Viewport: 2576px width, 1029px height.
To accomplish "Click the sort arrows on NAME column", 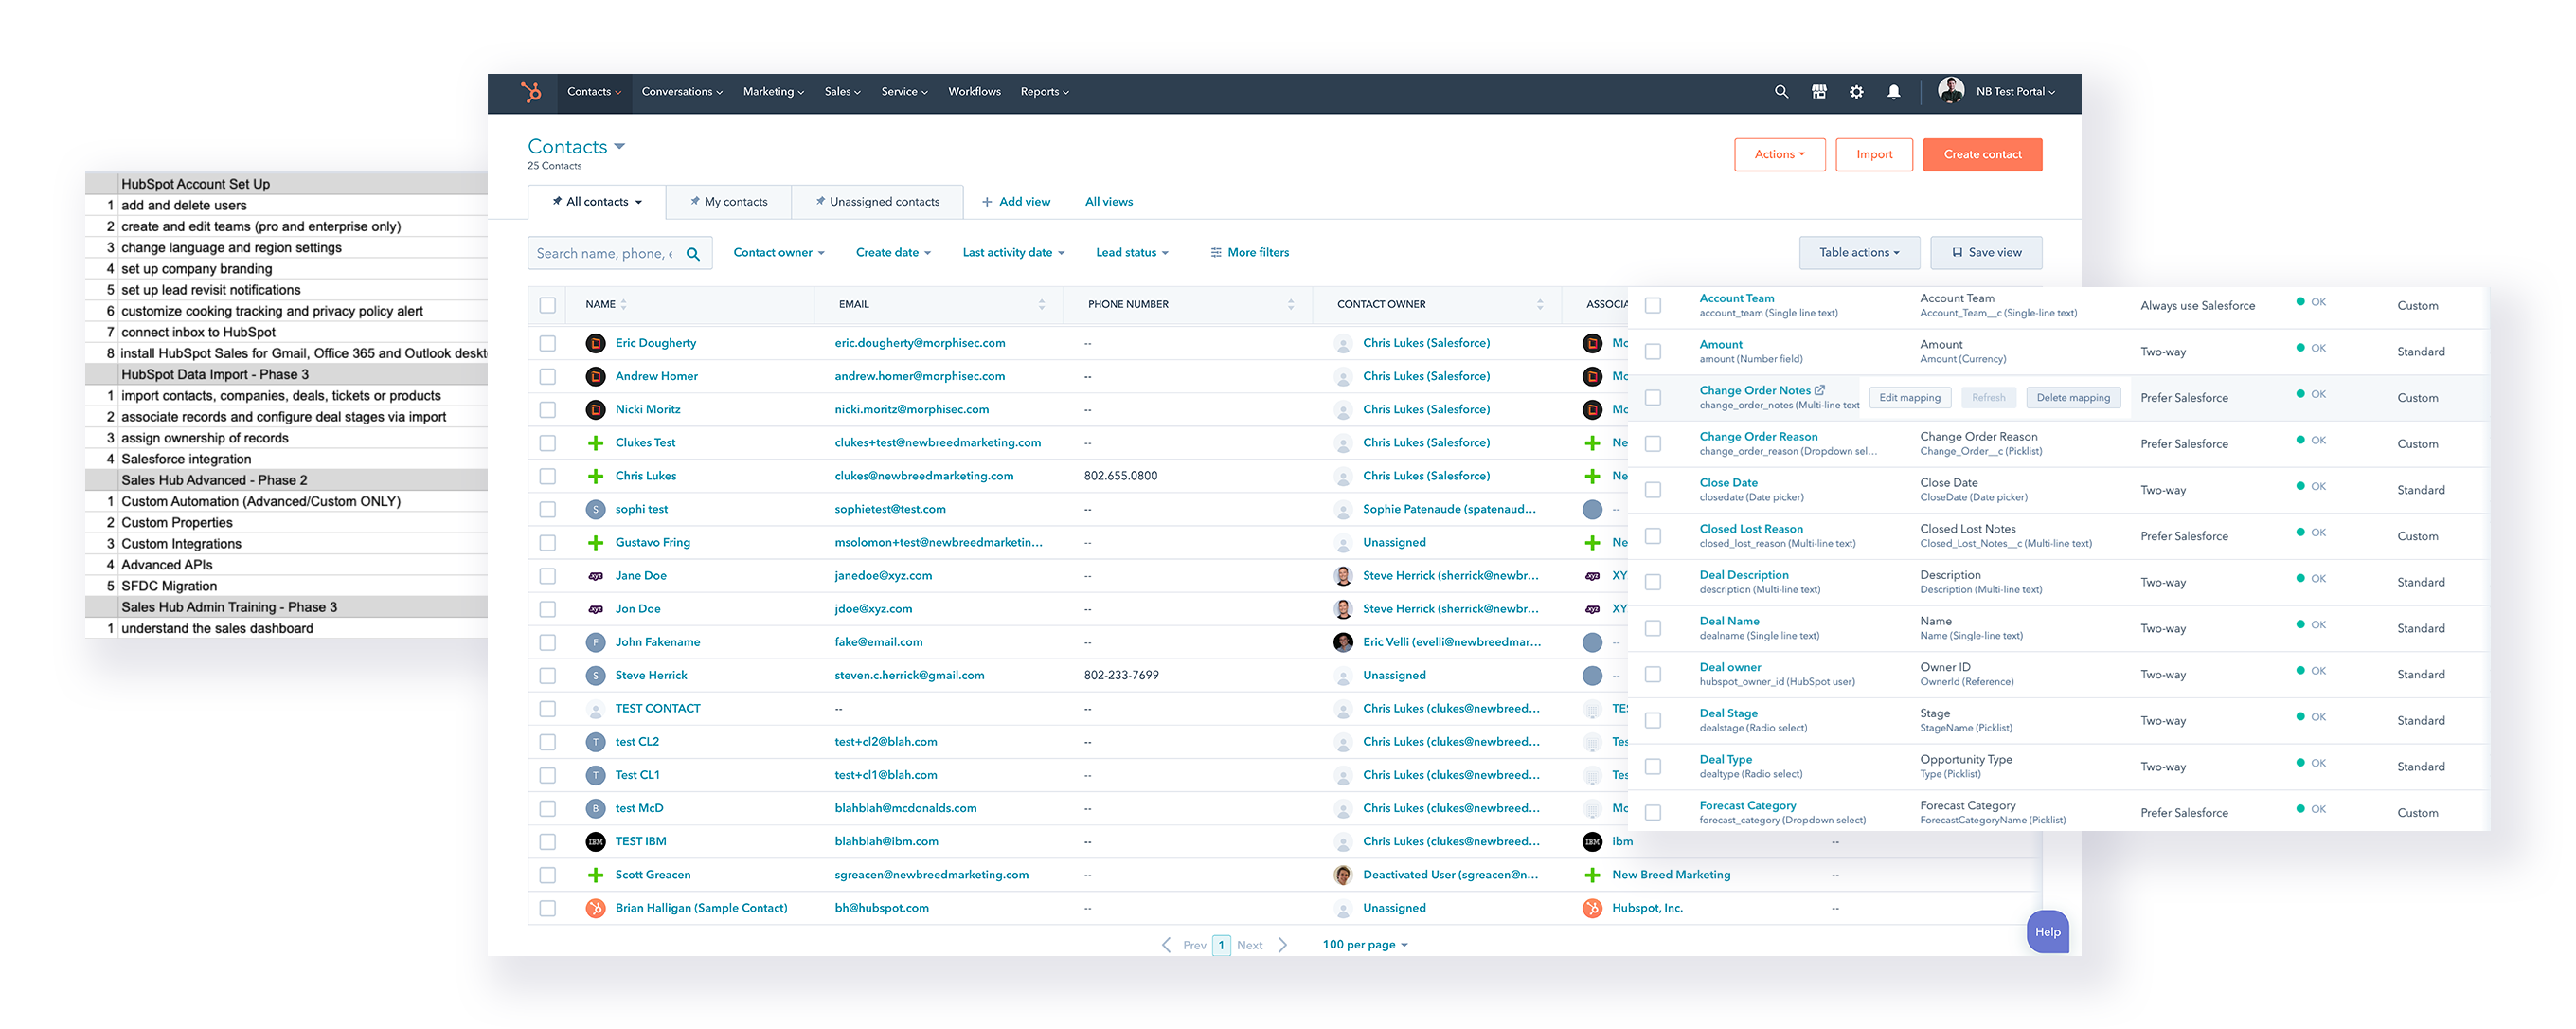I will click(x=623, y=304).
